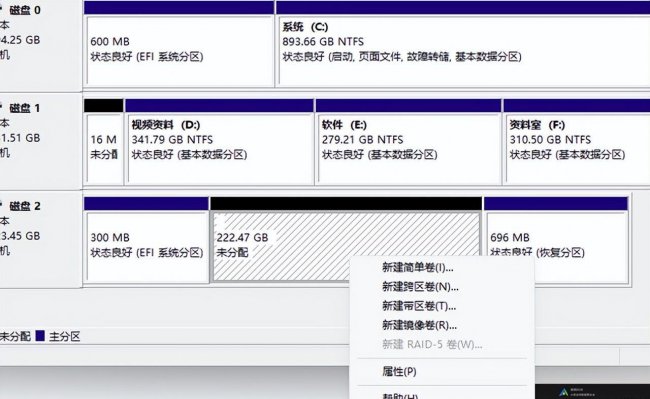Choose 新建简单卷(I)... from context menu

pos(442,268)
